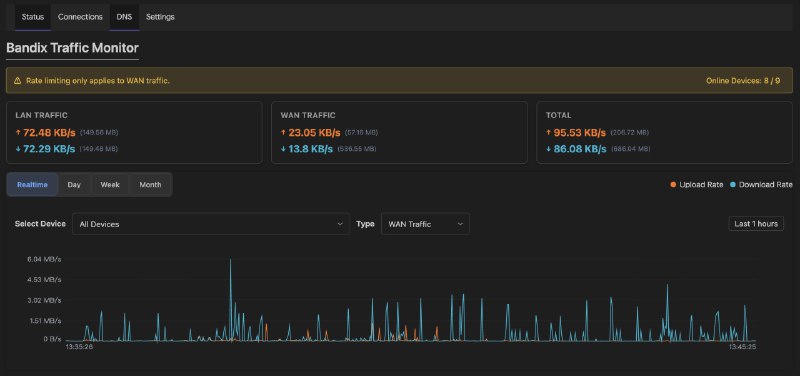Open the WAN Traffic type dropdown

click(x=426, y=224)
